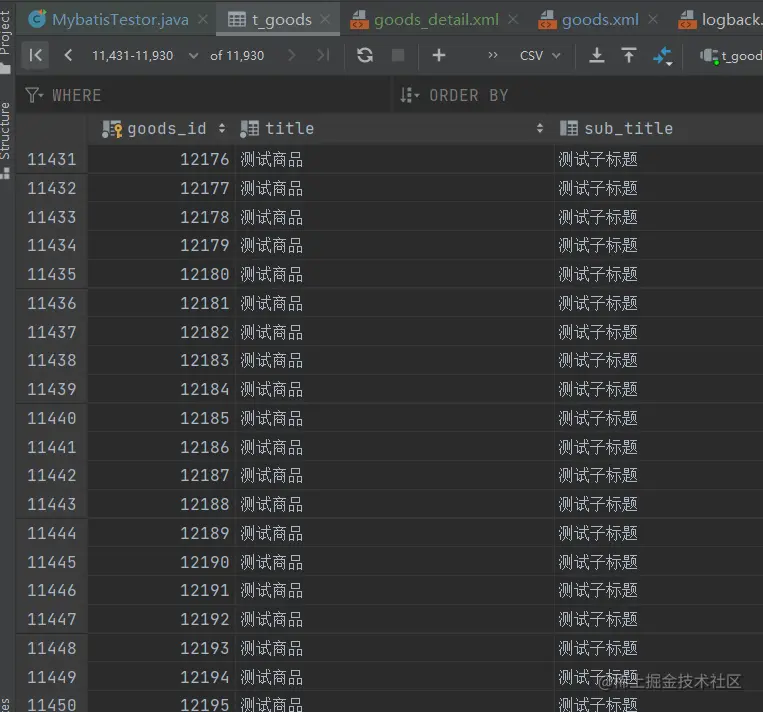The width and height of the screenshot is (763, 712).
Task: Select row number 11435
Action: pyautogui.click(x=52, y=274)
